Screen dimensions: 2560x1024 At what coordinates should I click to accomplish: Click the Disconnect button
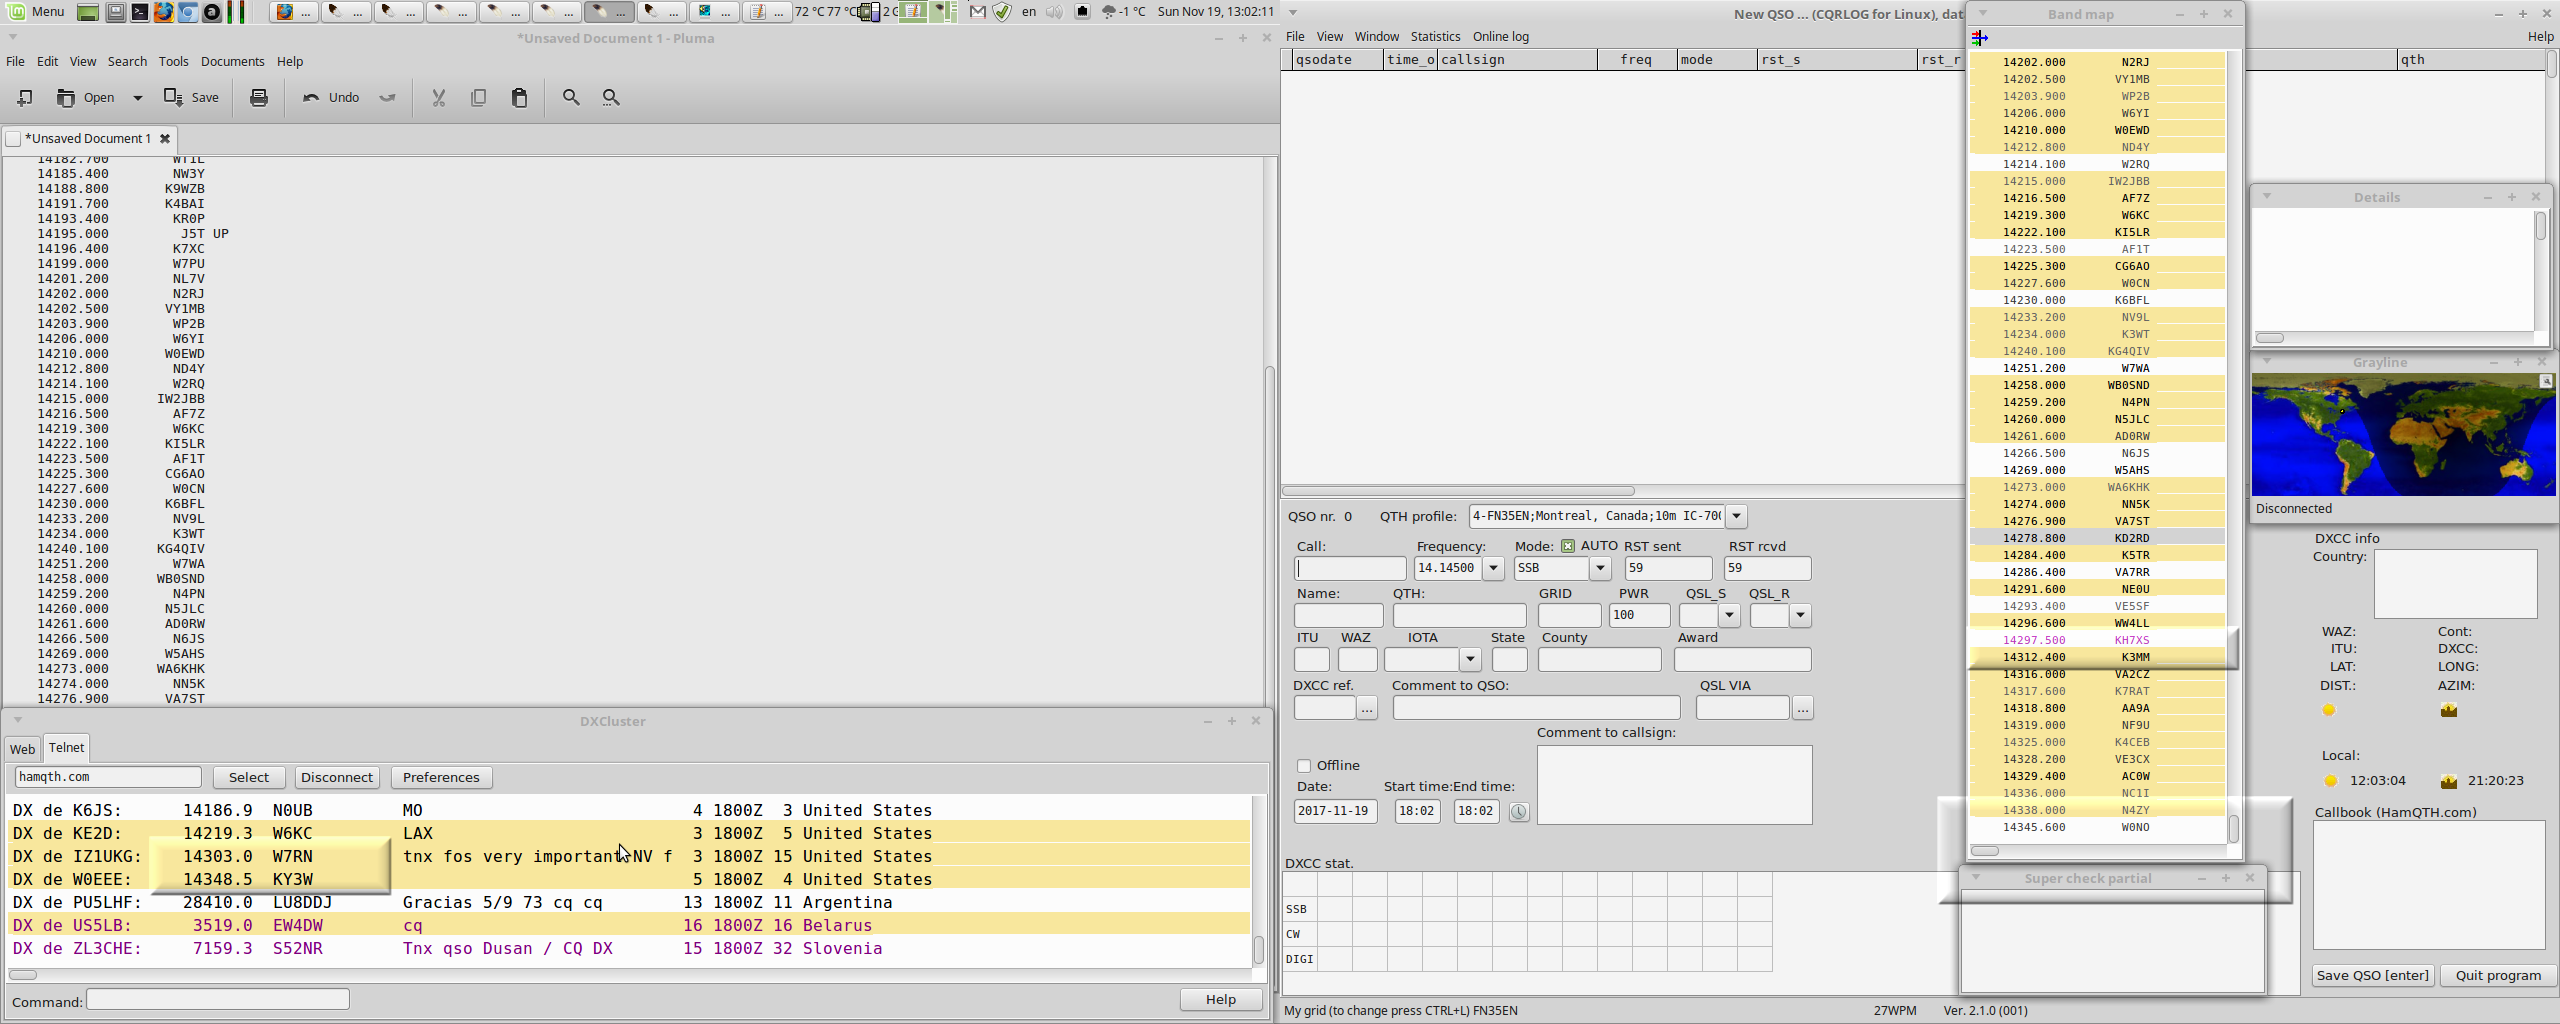(x=336, y=777)
